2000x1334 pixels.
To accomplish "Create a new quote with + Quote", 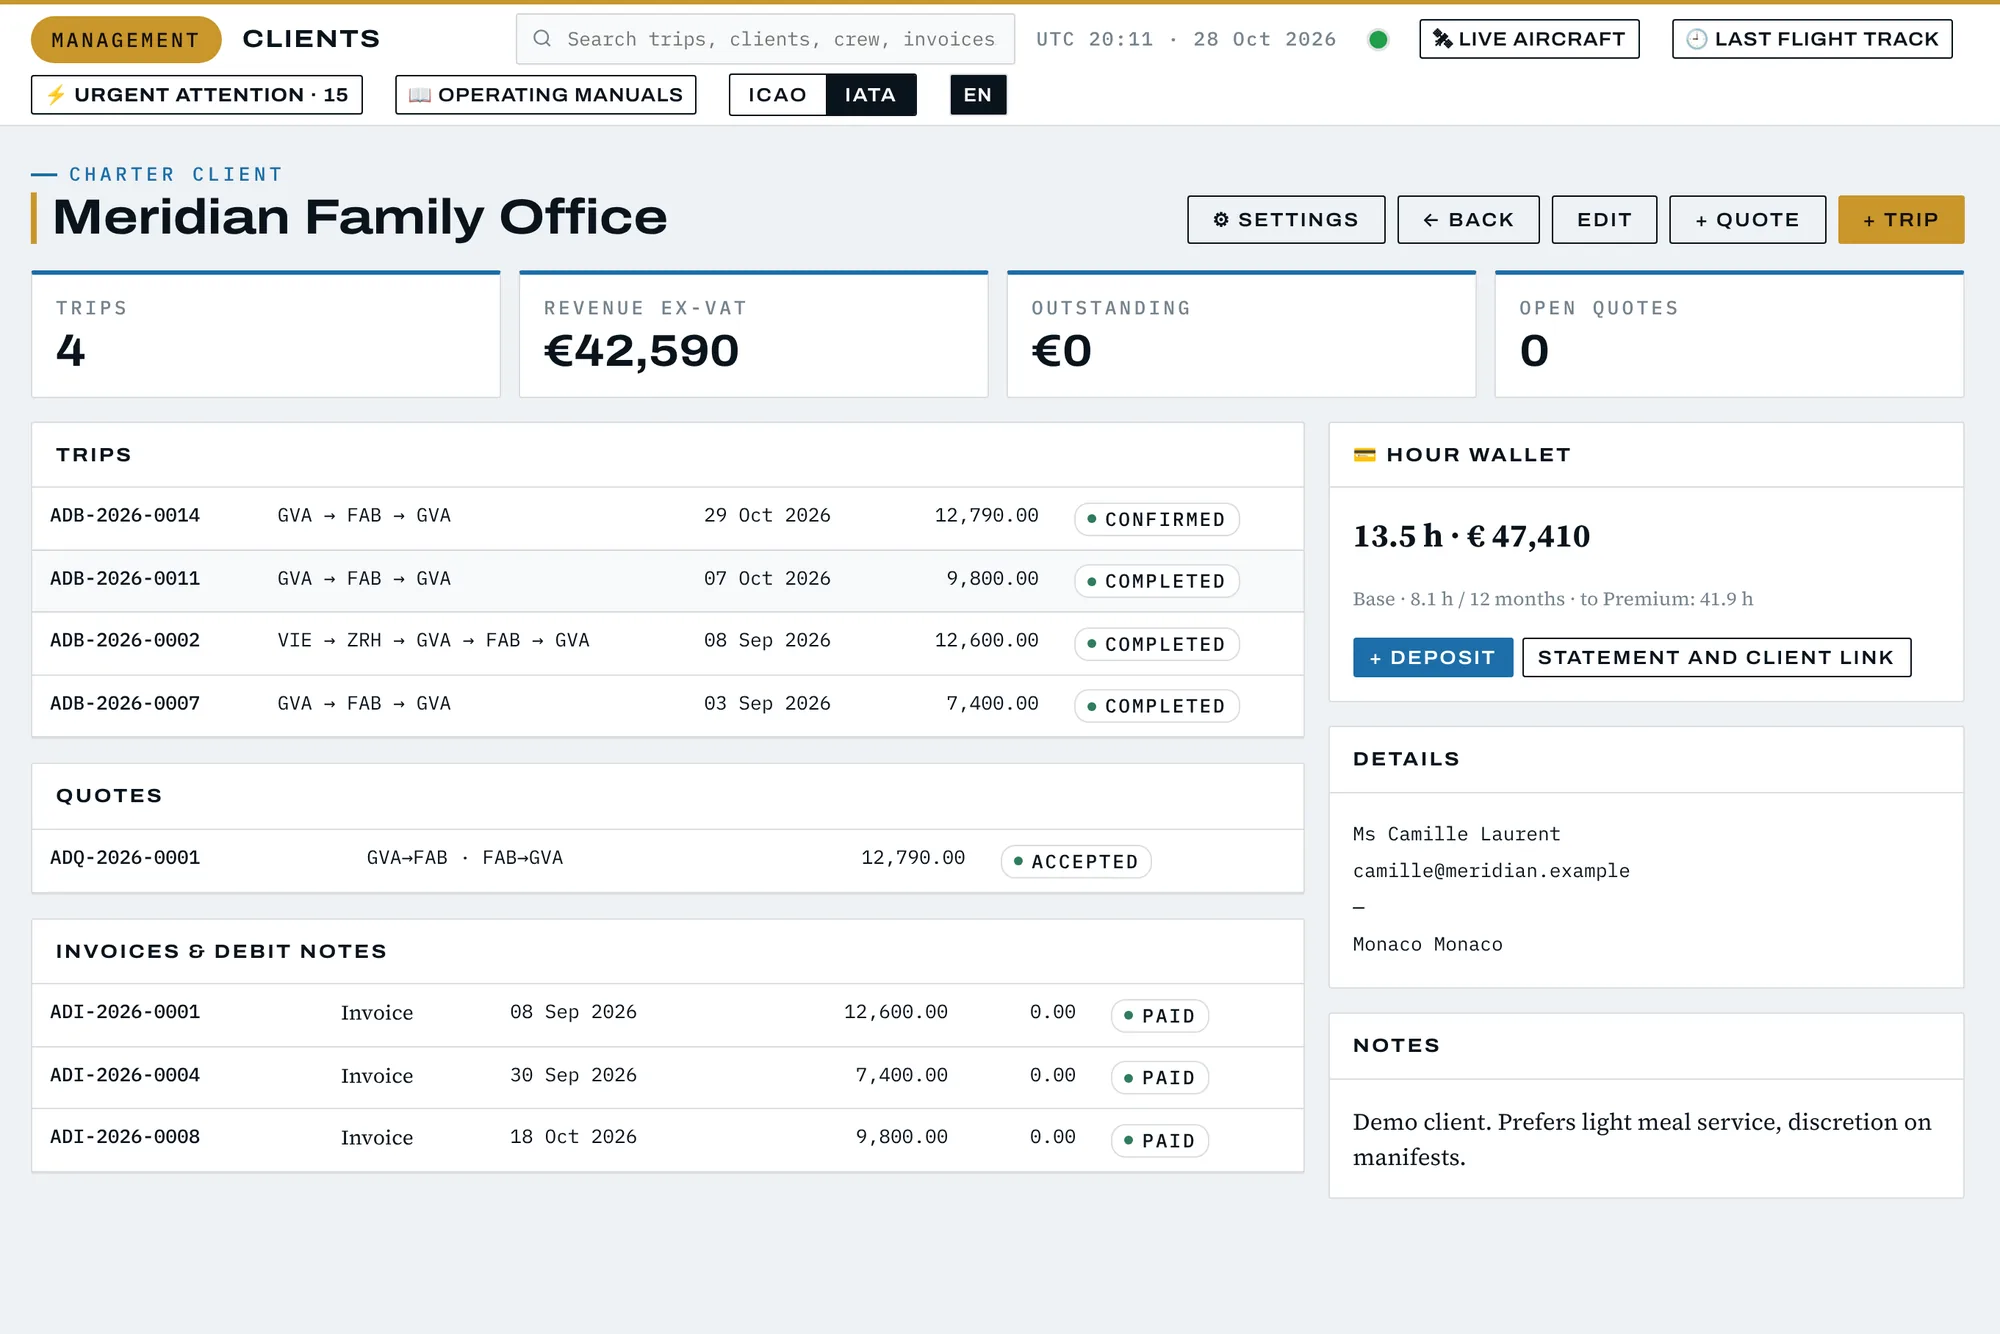I will coord(1747,220).
